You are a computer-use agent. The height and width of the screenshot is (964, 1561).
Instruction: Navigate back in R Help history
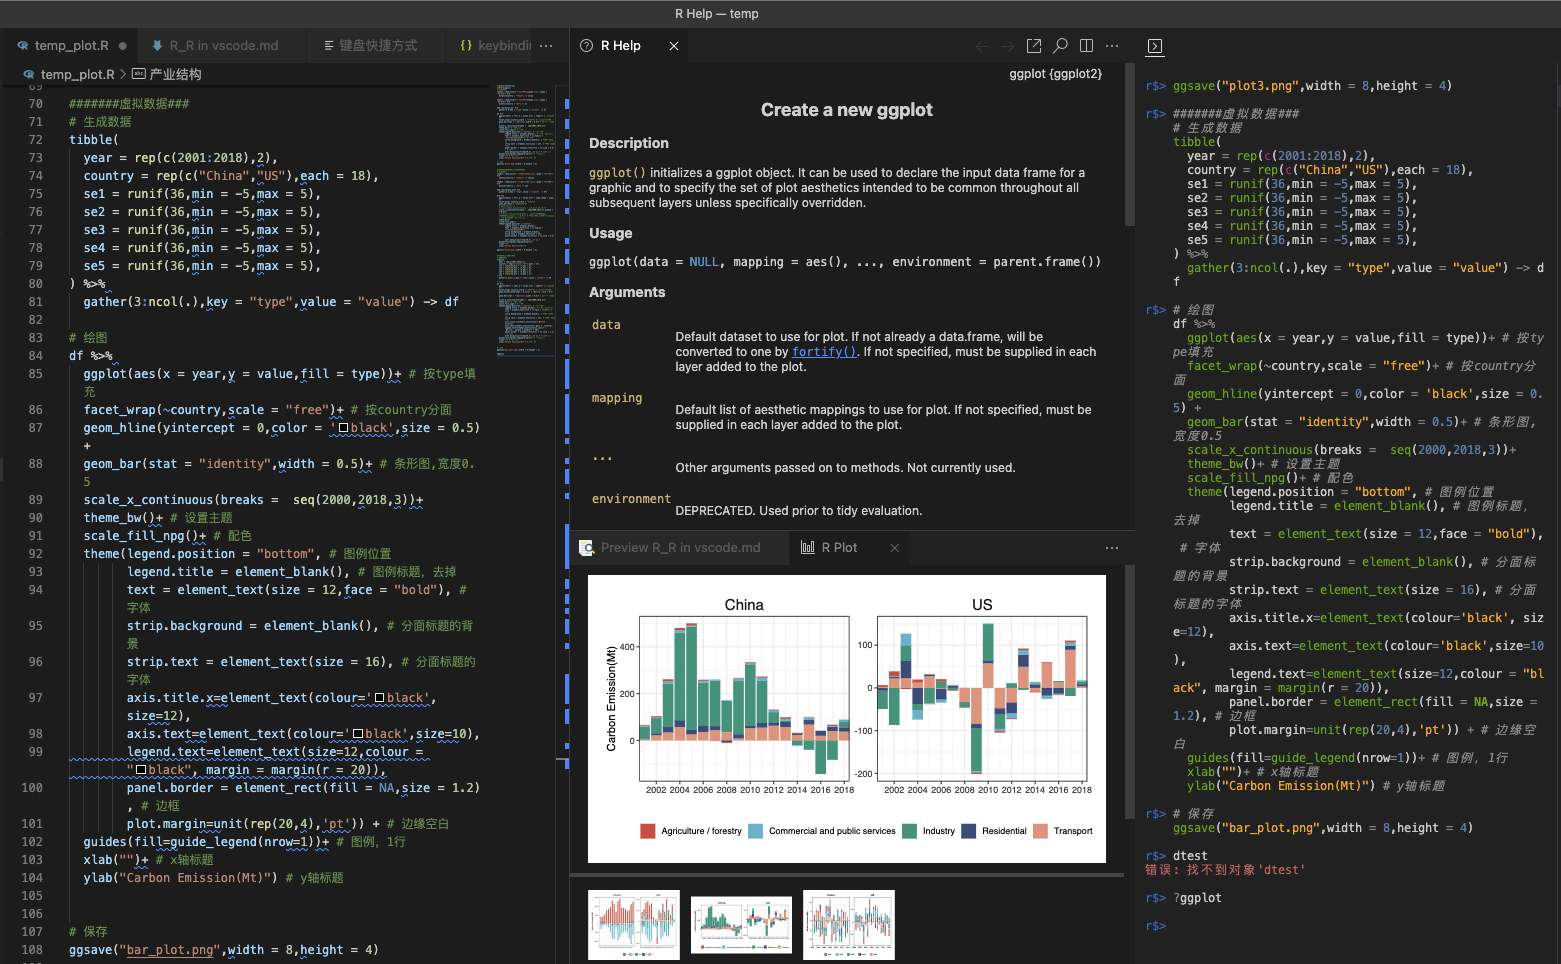[x=981, y=45]
